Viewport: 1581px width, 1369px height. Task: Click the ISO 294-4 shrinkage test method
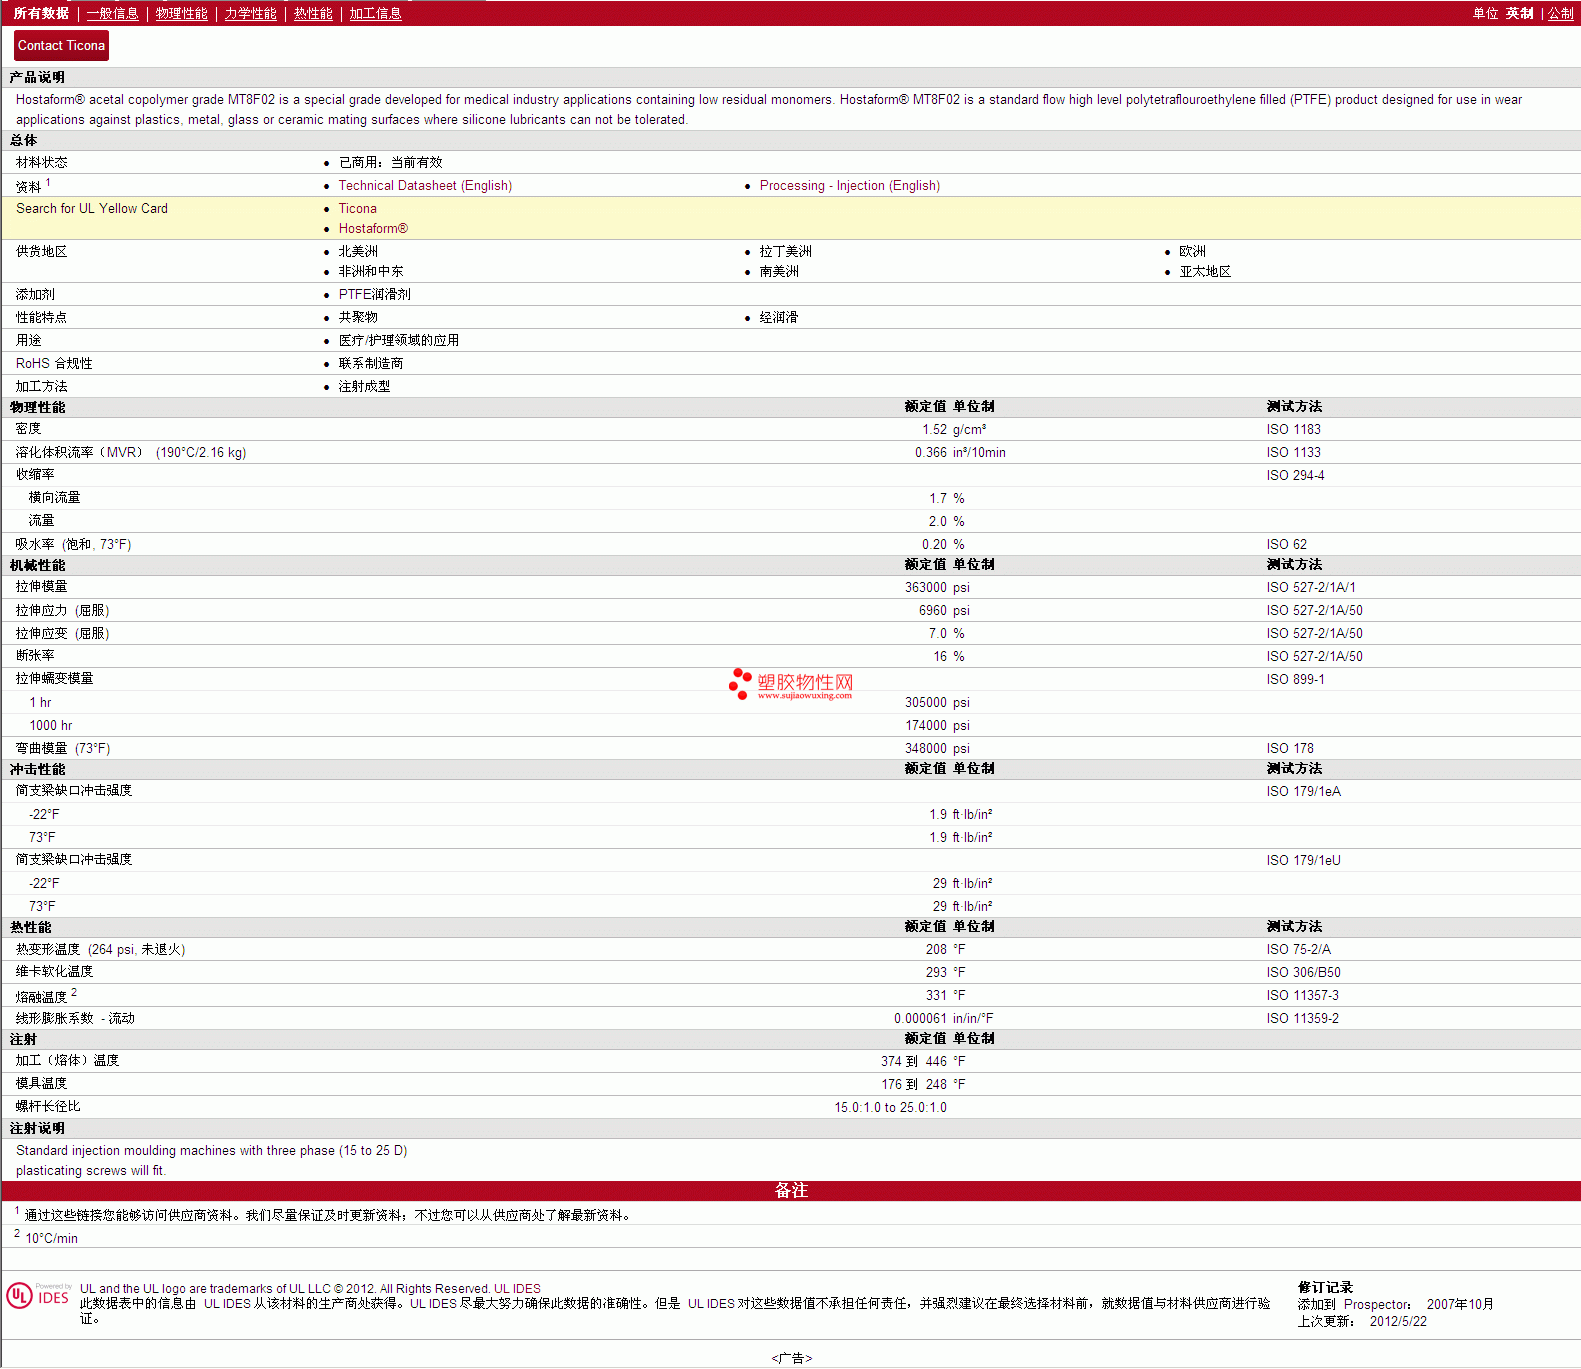click(1295, 475)
